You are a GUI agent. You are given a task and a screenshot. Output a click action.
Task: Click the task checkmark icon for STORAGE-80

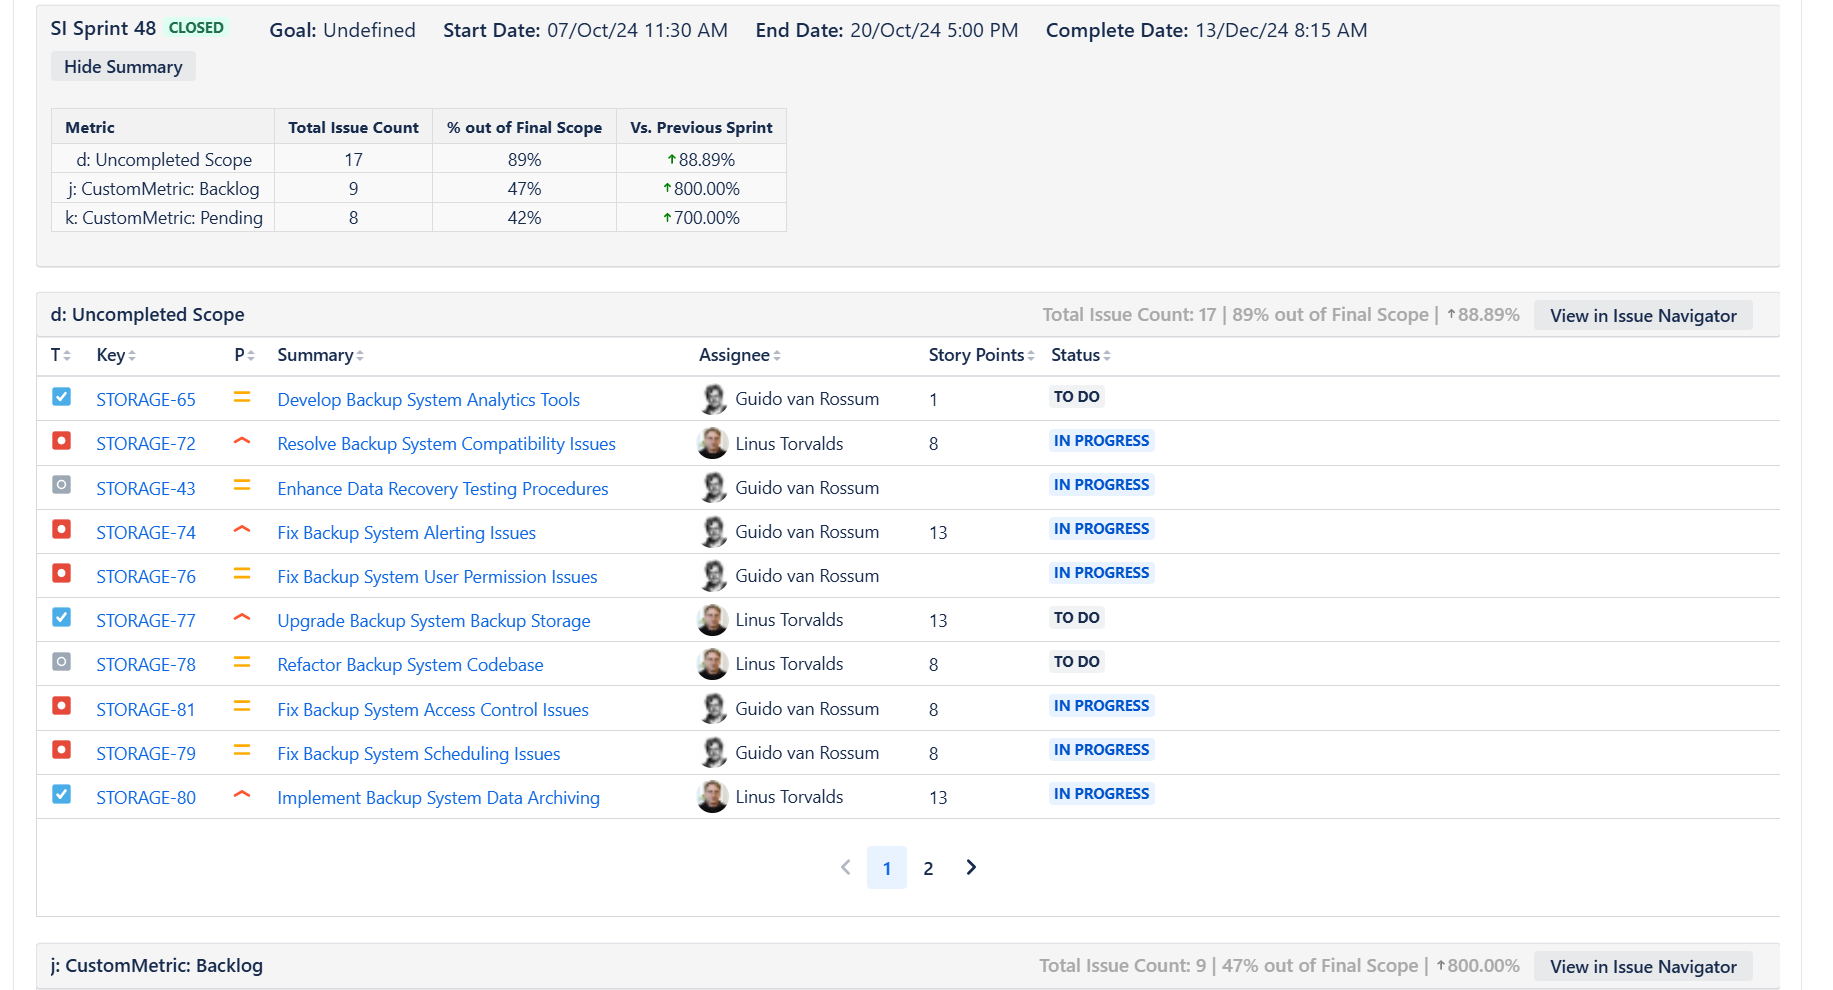tap(61, 795)
